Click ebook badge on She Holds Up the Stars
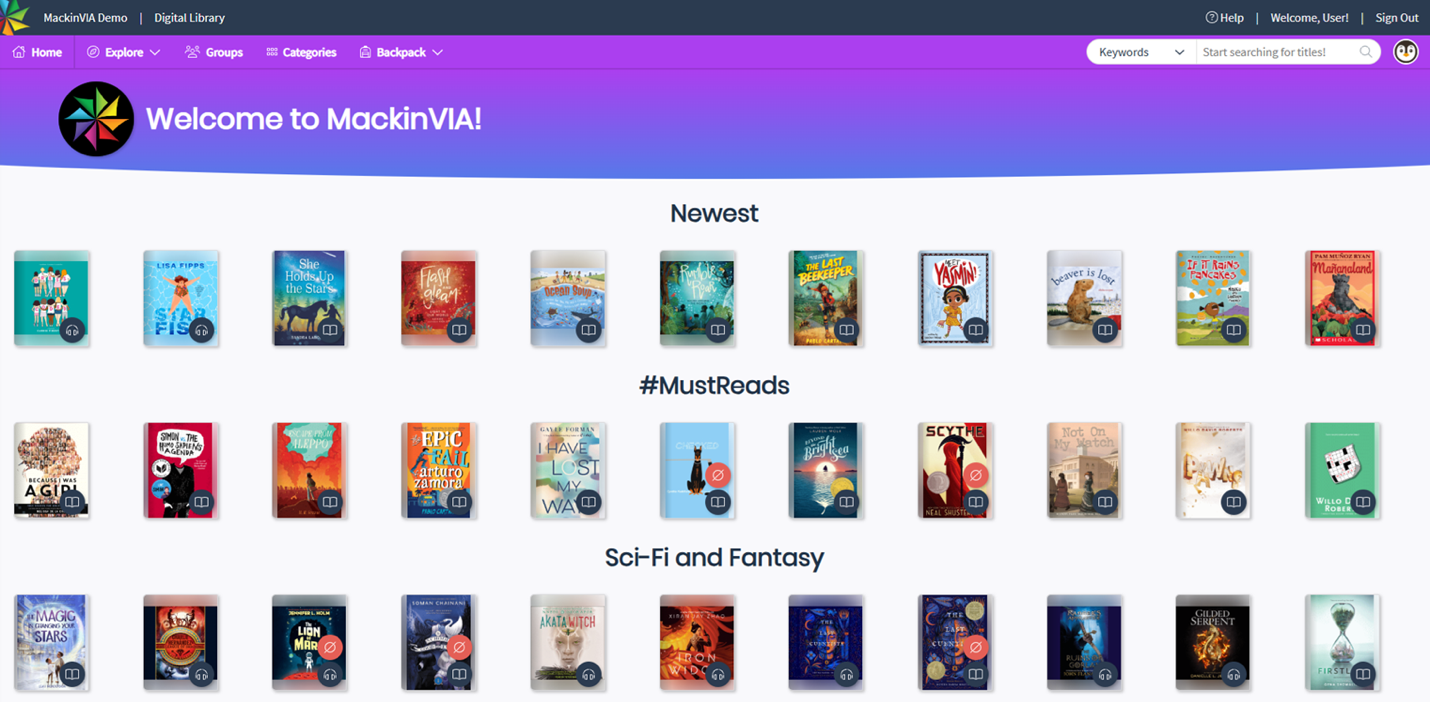Image resolution: width=1430 pixels, height=702 pixels. 330,330
